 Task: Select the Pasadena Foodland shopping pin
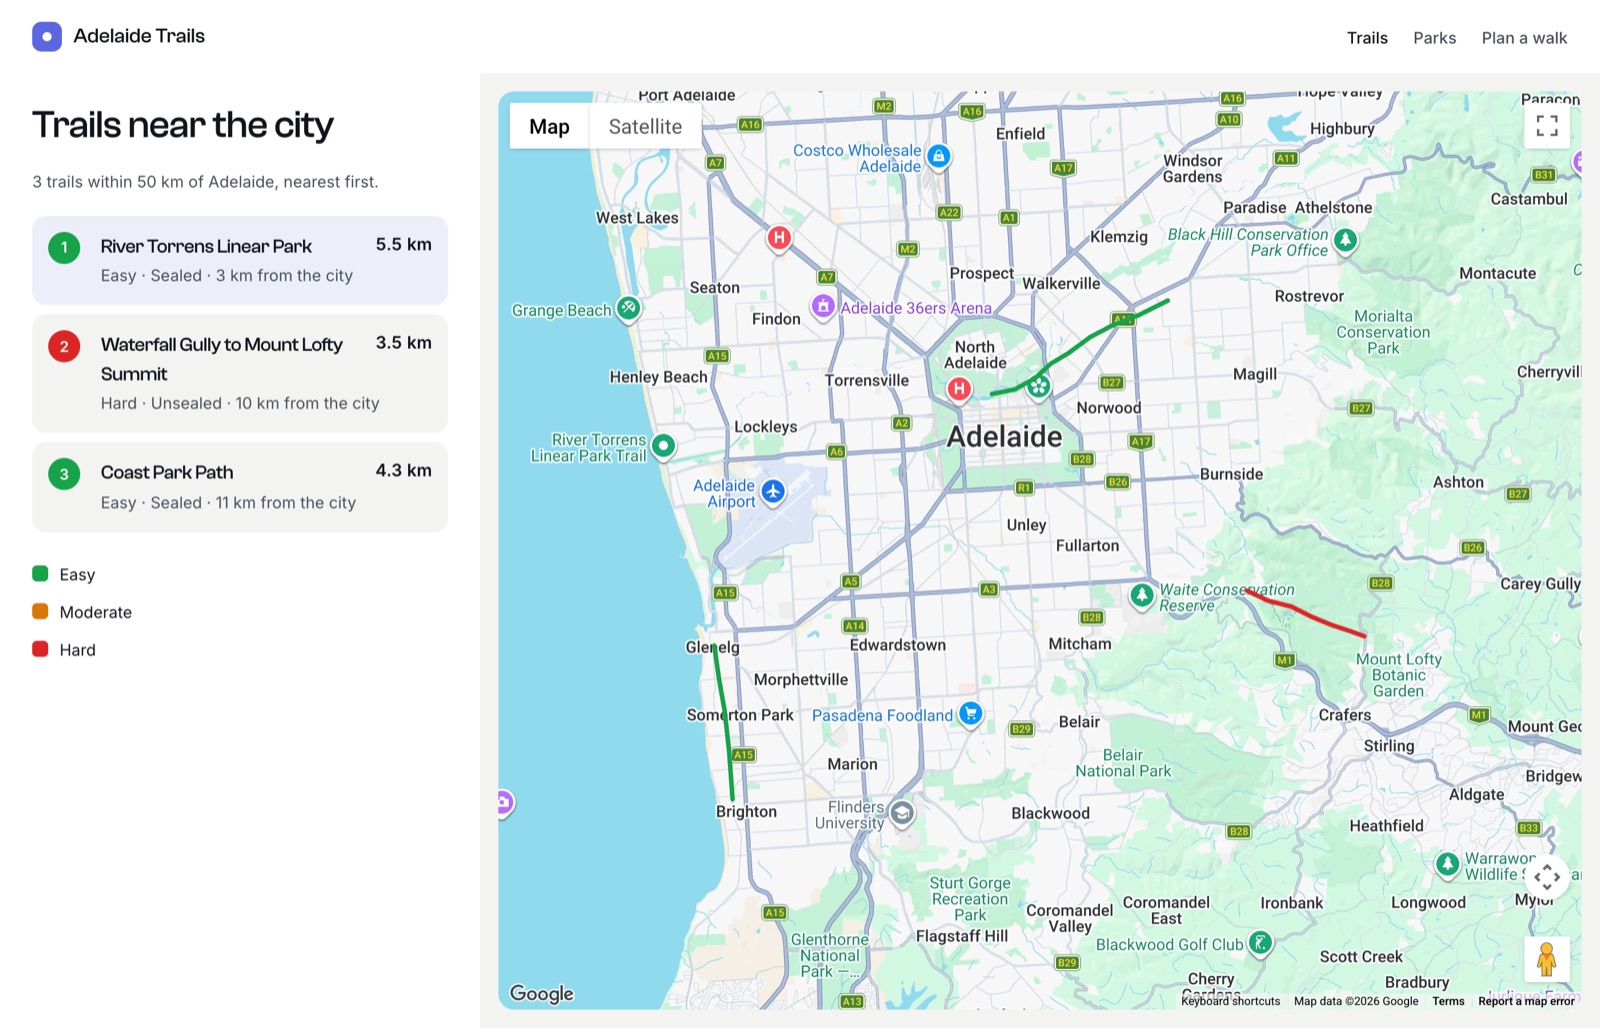(x=970, y=713)
